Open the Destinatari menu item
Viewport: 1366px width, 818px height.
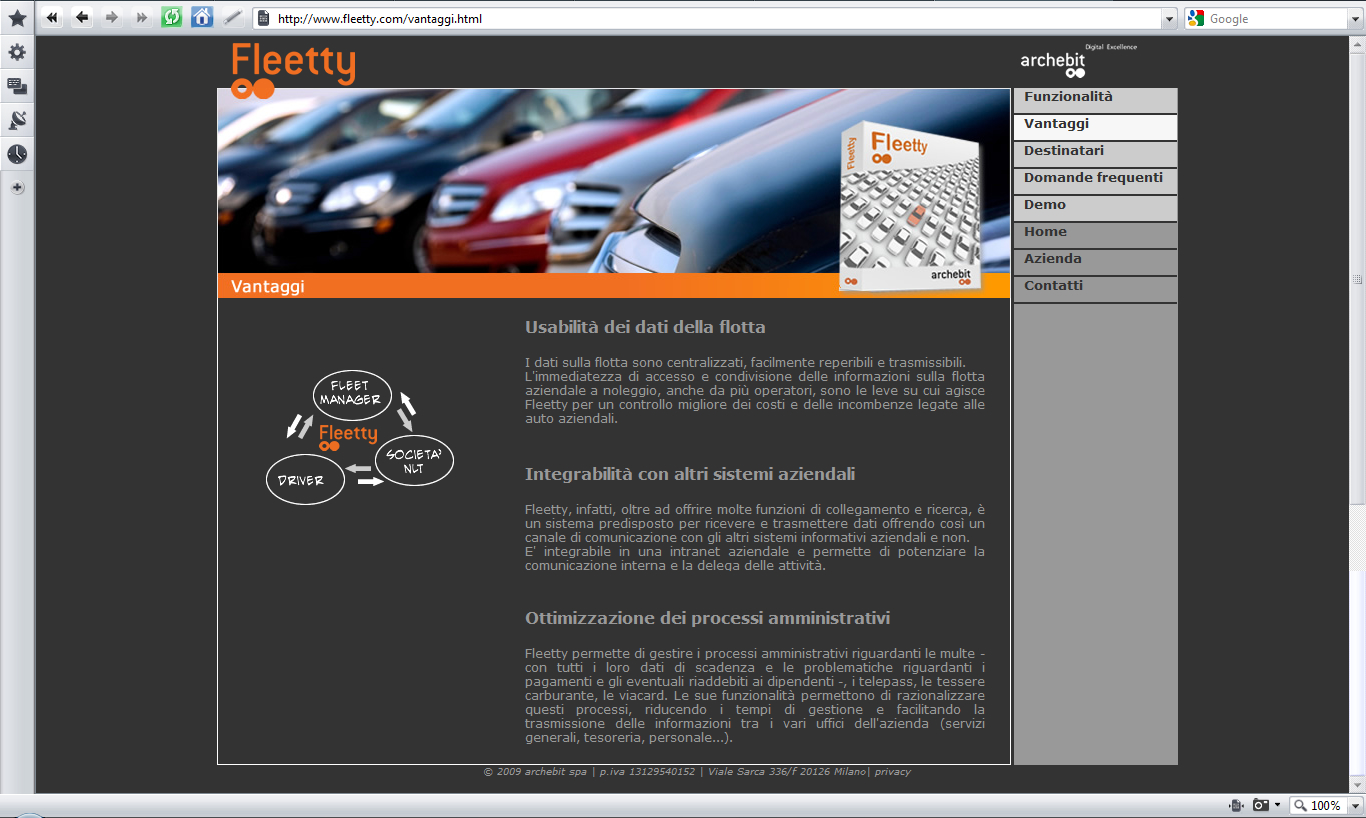[1095, 154]
